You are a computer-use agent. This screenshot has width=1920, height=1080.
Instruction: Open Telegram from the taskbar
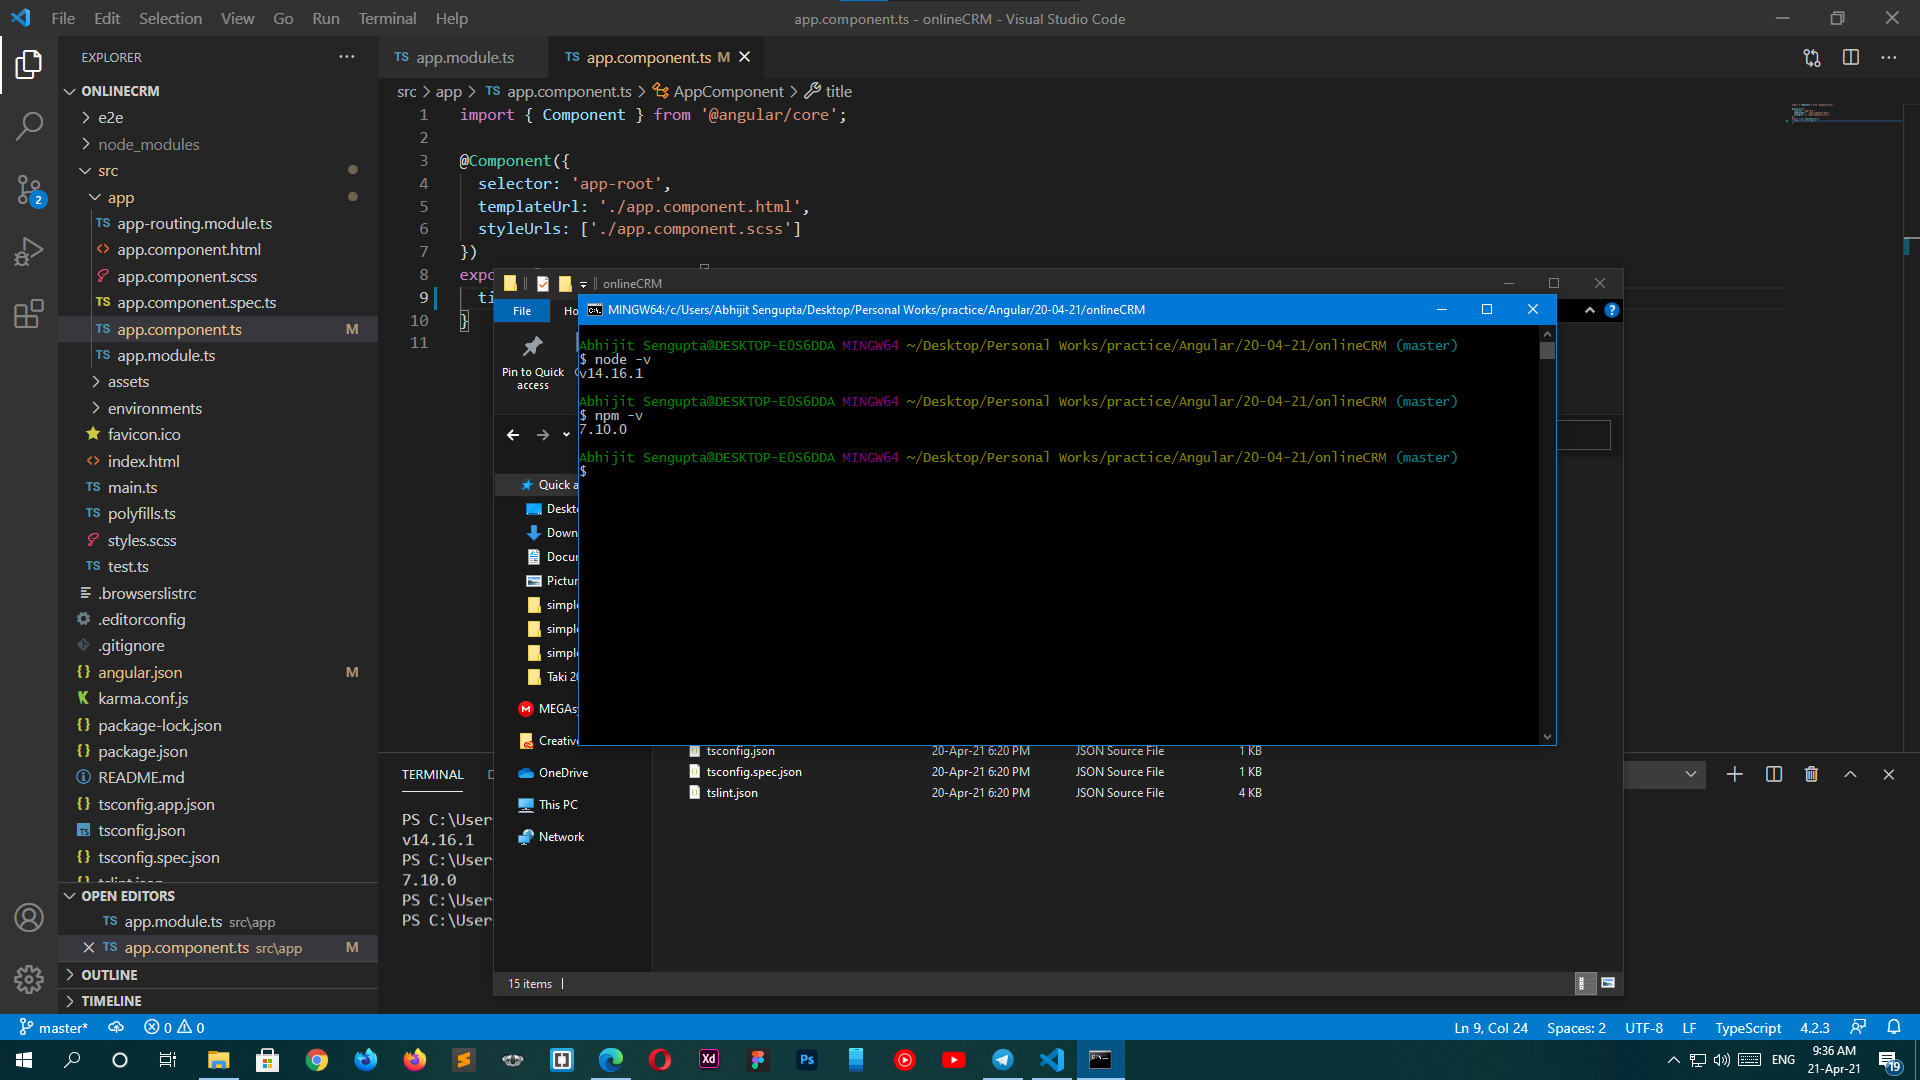1003,1060
